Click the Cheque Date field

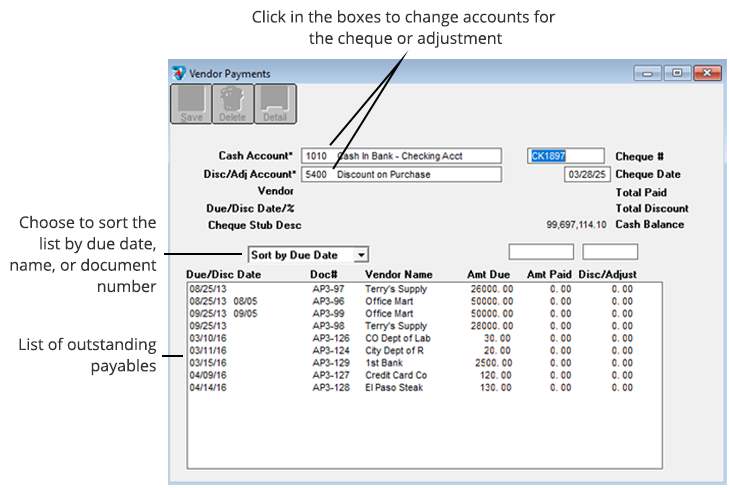(x=584, y=174)
